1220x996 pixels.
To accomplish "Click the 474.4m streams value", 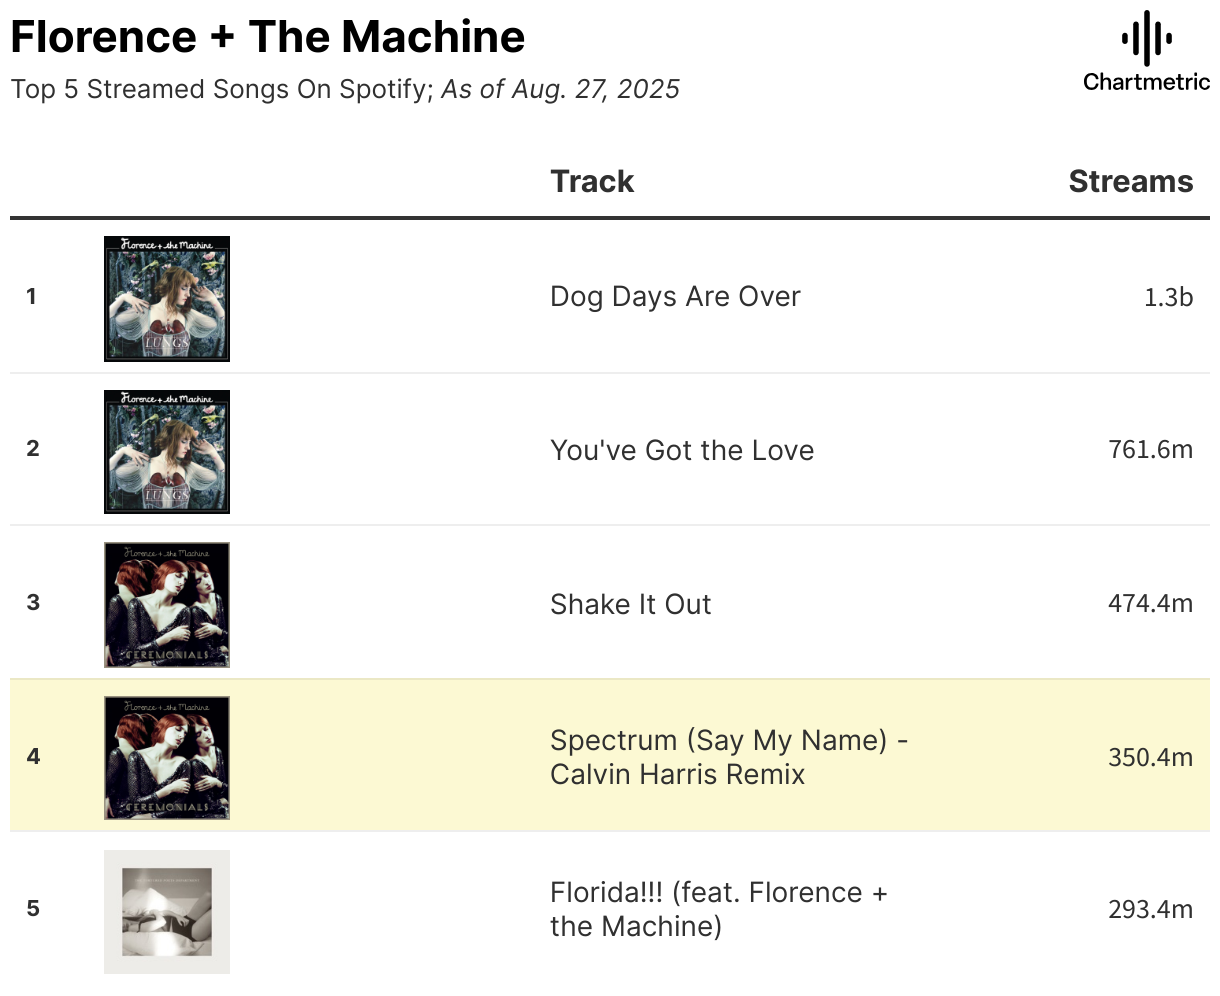I will (1151, 603).
